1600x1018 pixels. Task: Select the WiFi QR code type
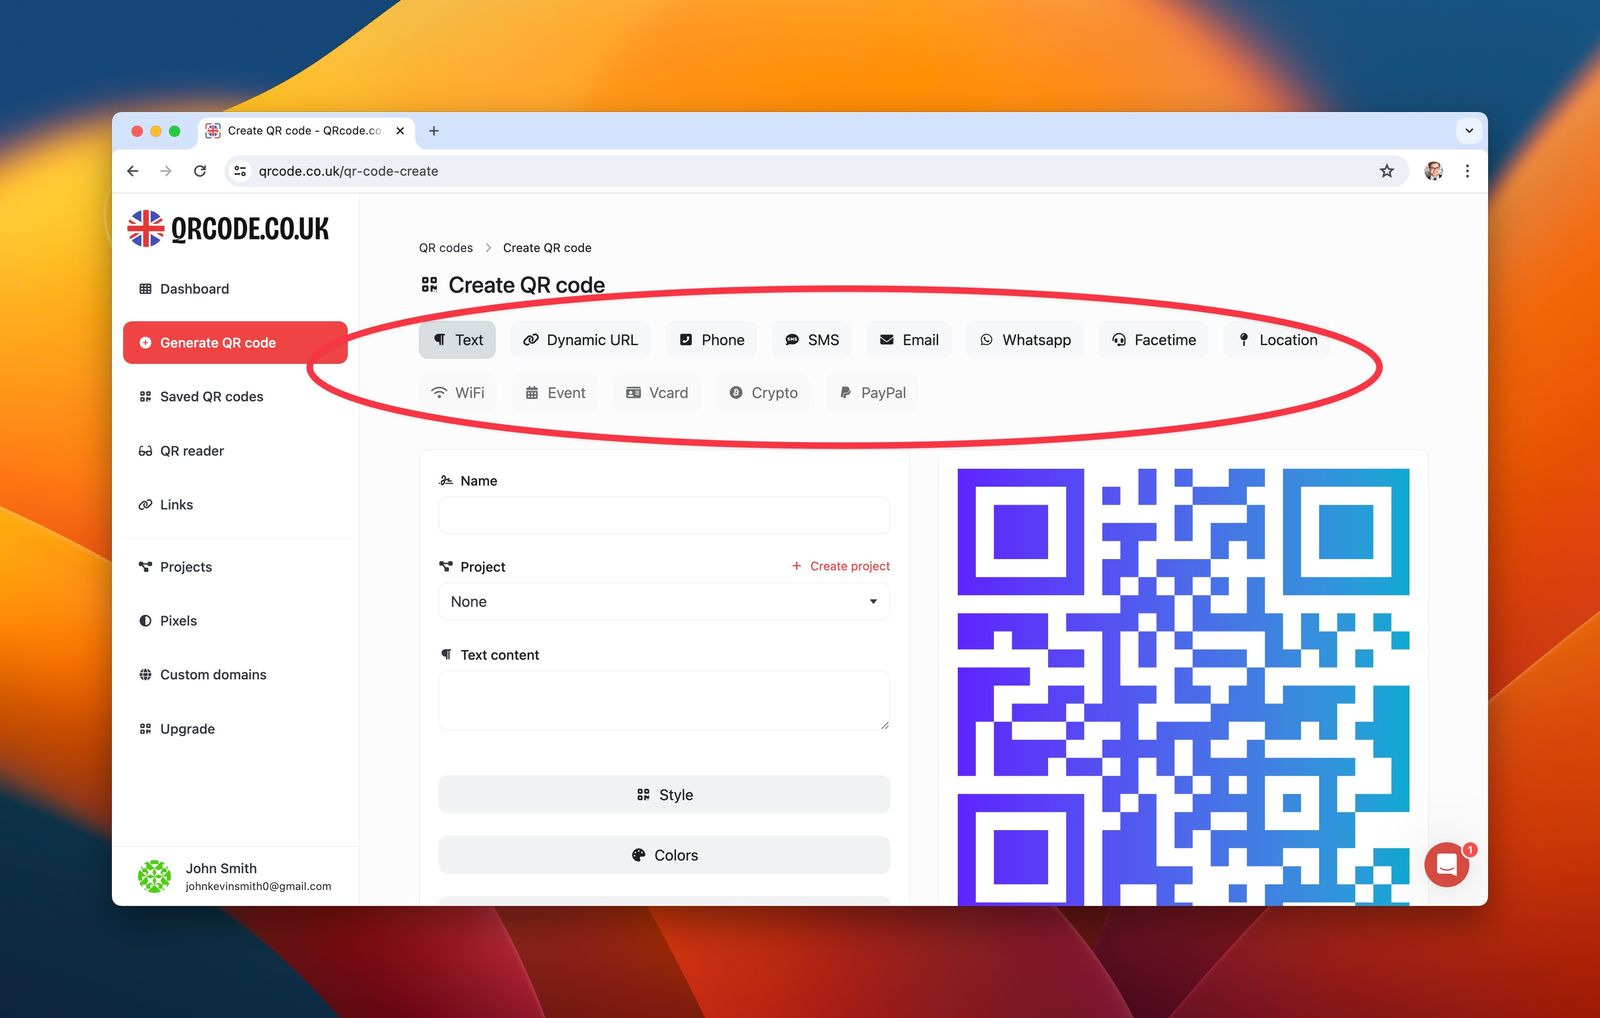(458, 392)
